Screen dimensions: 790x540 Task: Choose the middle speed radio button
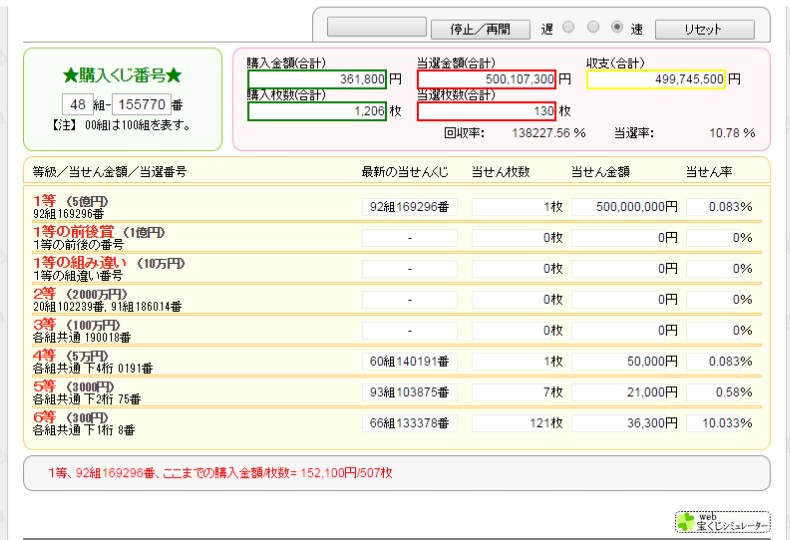click(593, 28)
